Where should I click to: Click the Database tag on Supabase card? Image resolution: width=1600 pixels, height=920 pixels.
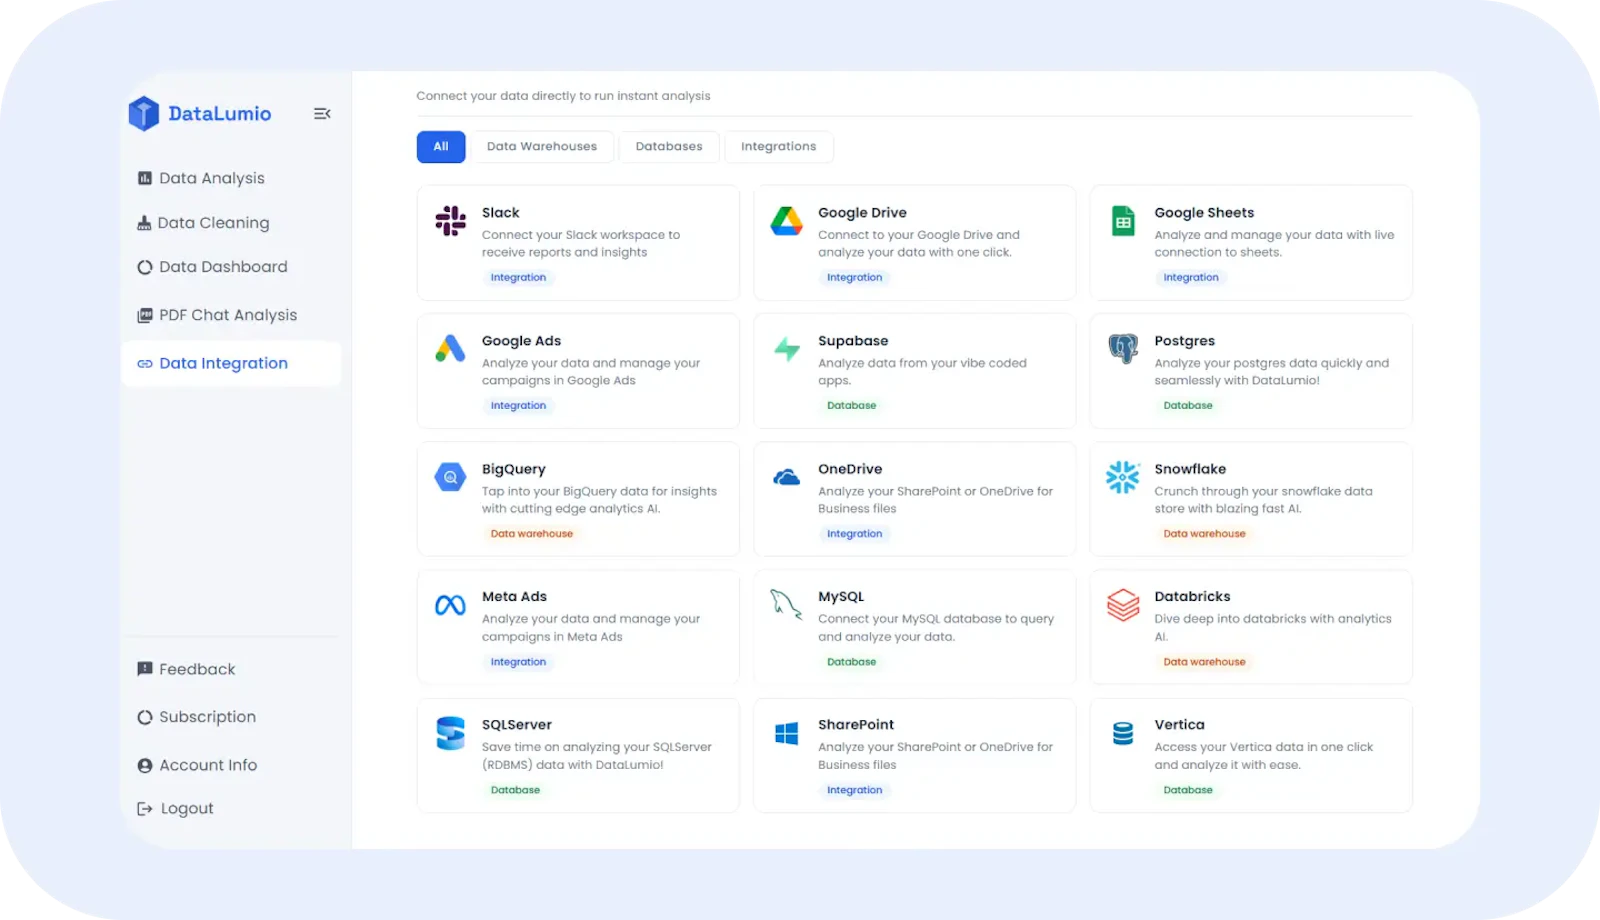coord(852,406)
